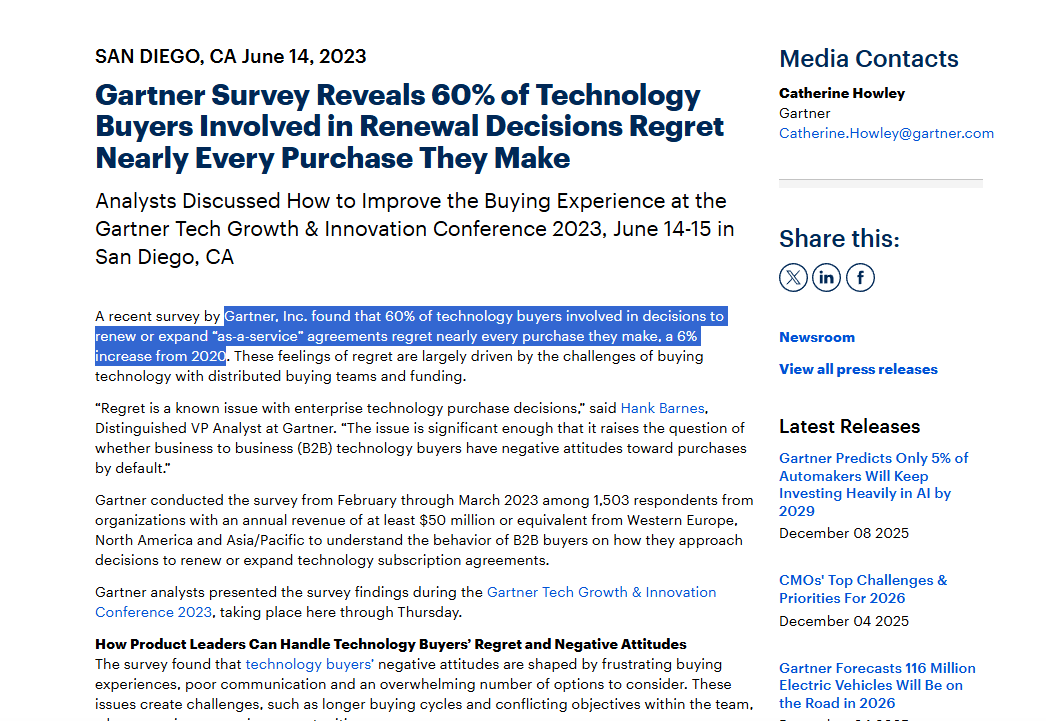Share article on X (Twitter) icon
This screenshot has width=1046, height=721.
click(793, 277)
